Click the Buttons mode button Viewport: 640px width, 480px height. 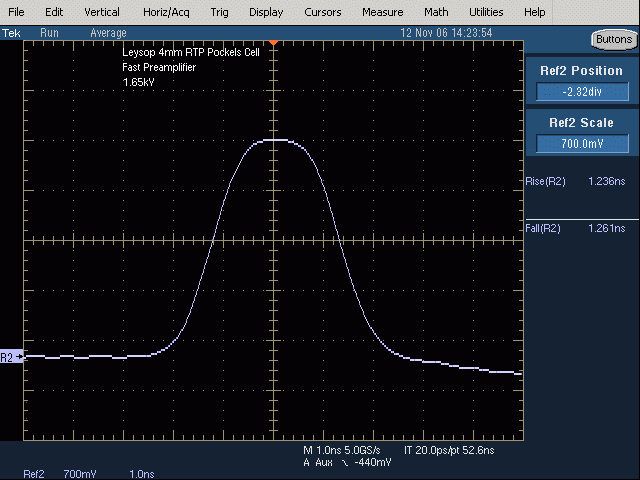point(614,40)
